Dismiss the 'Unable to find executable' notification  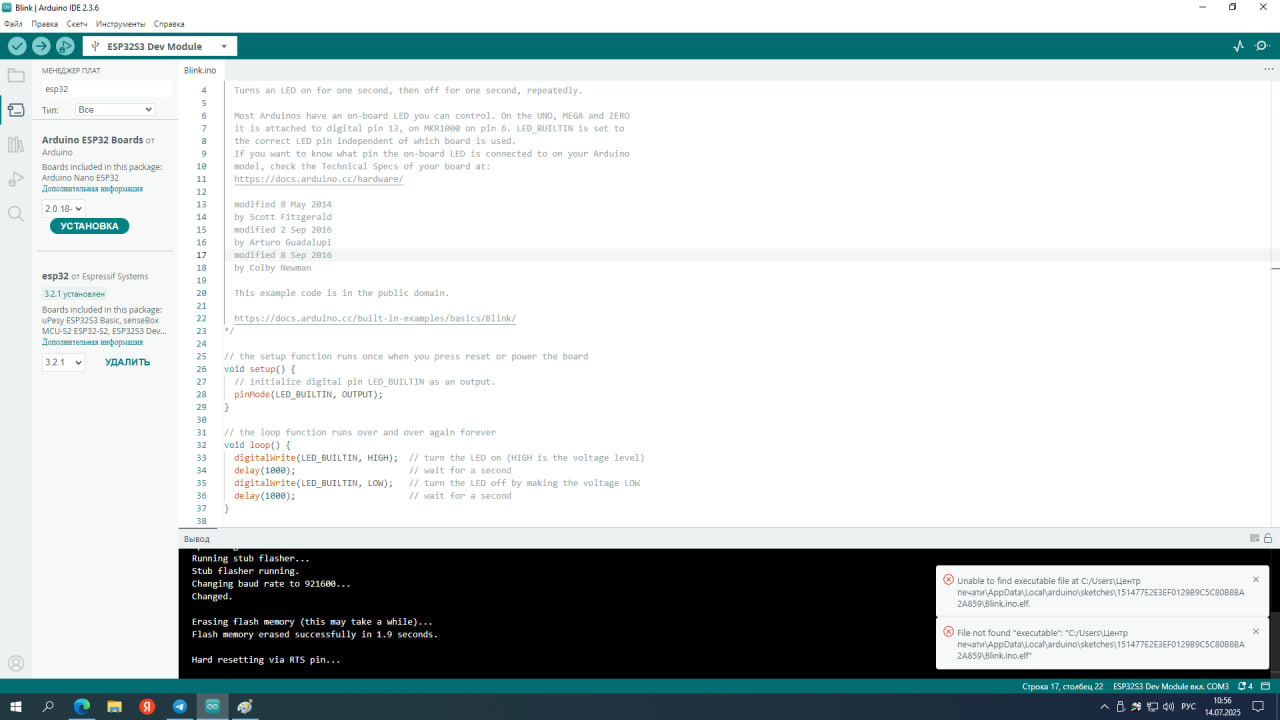click(1256, 579)
